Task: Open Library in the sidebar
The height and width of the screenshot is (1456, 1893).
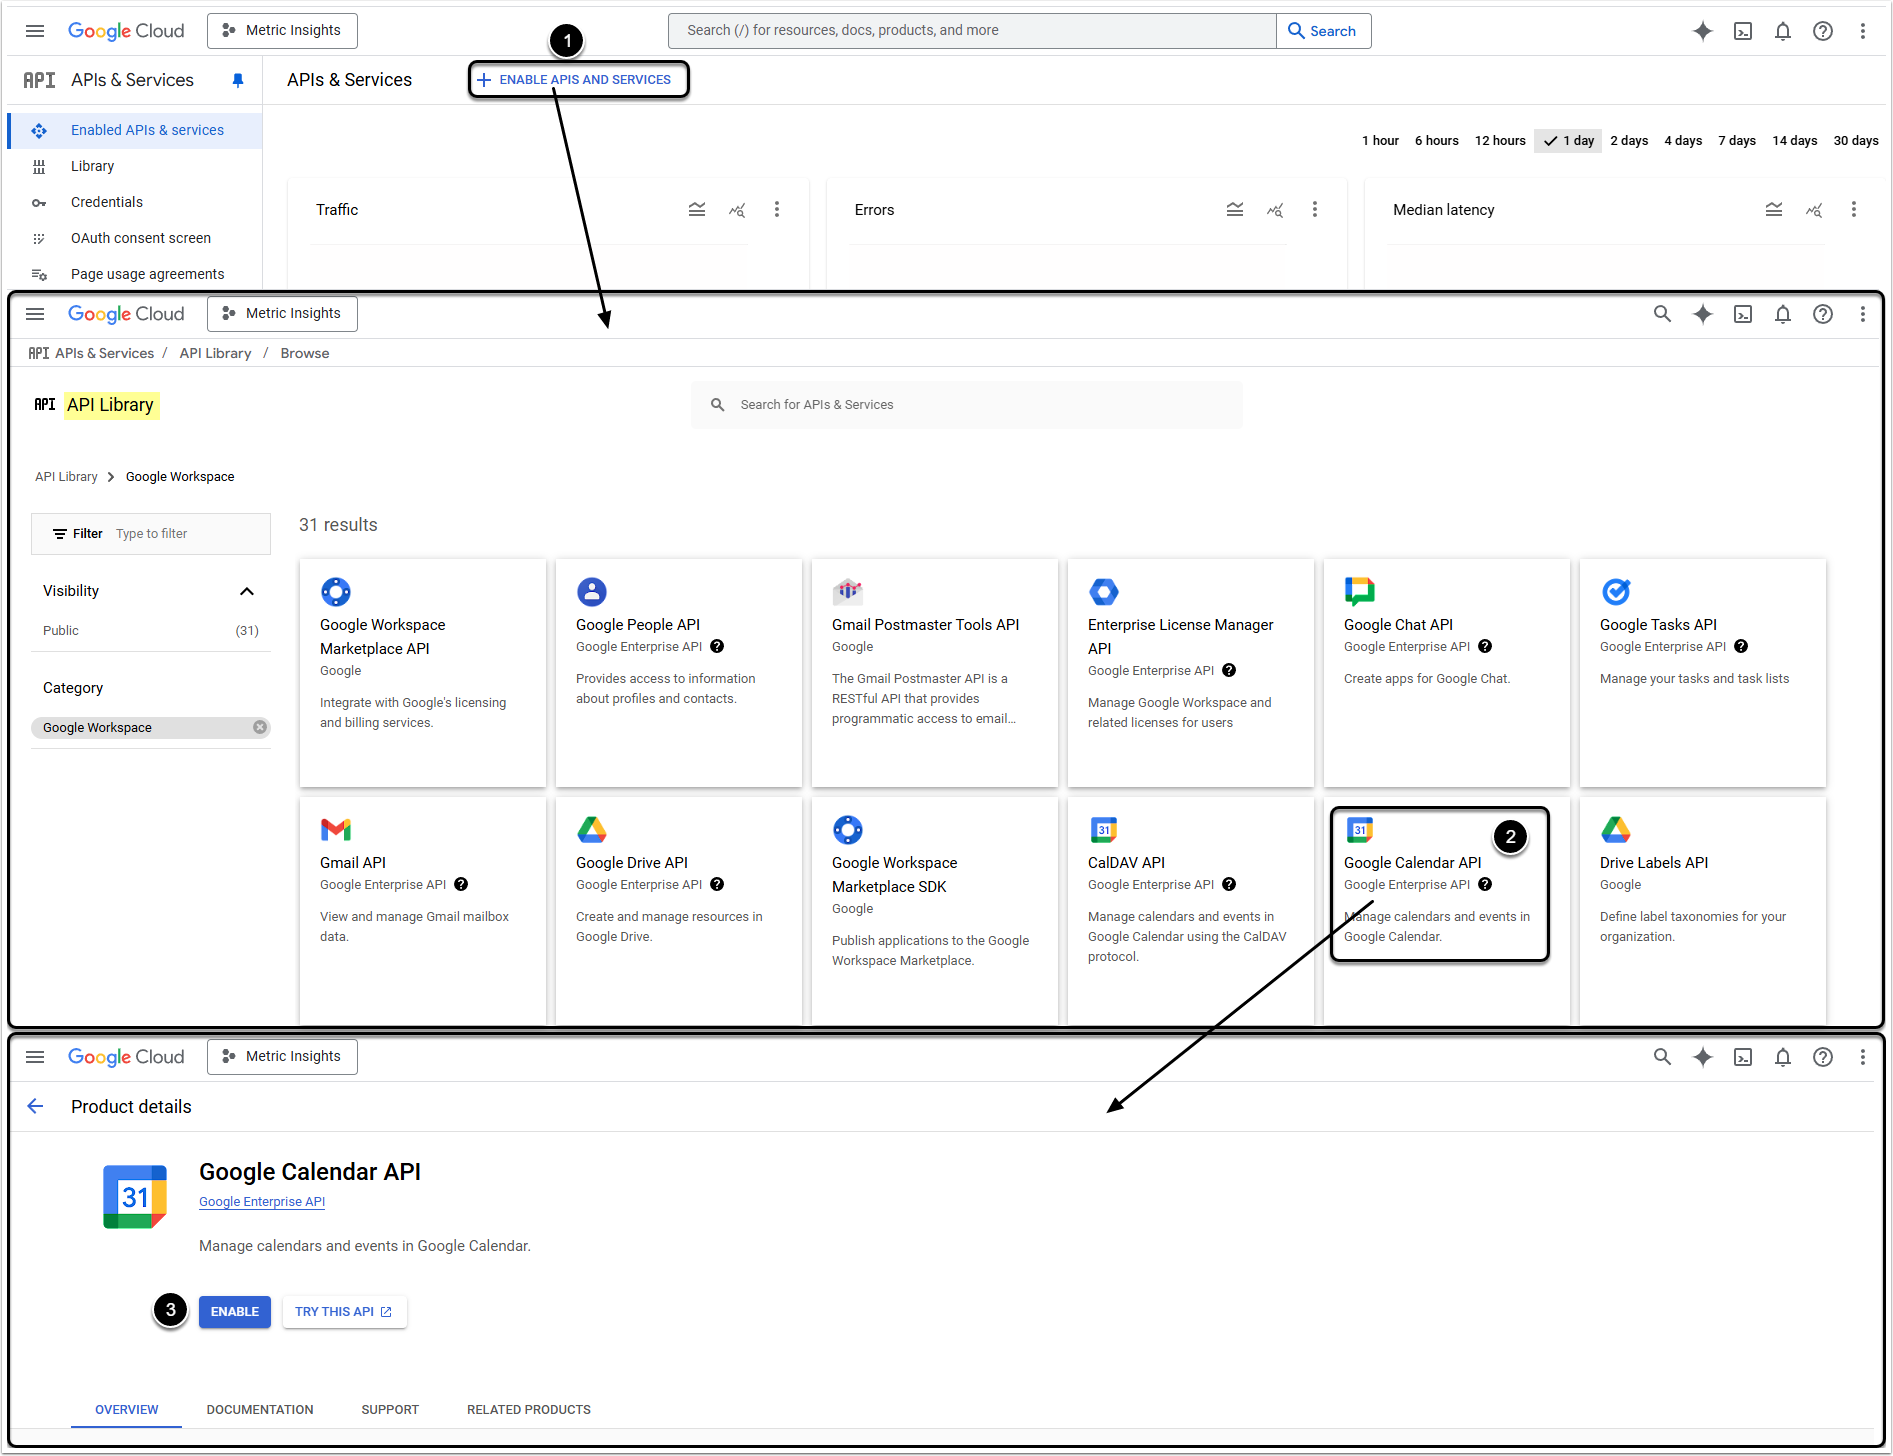Action: click(x=135, y=167)
